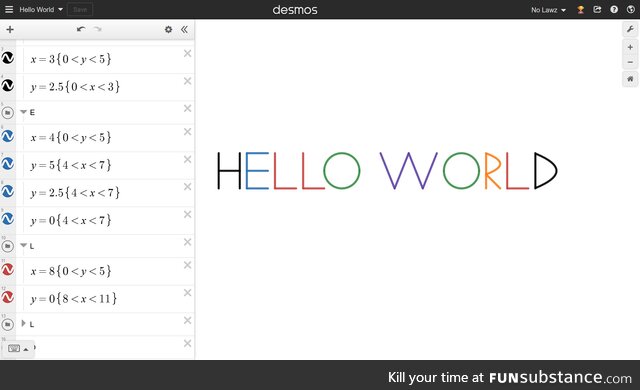Delete expression y=0{4<x<7}
Screen dimensions: 640x390
coord(187,215)
